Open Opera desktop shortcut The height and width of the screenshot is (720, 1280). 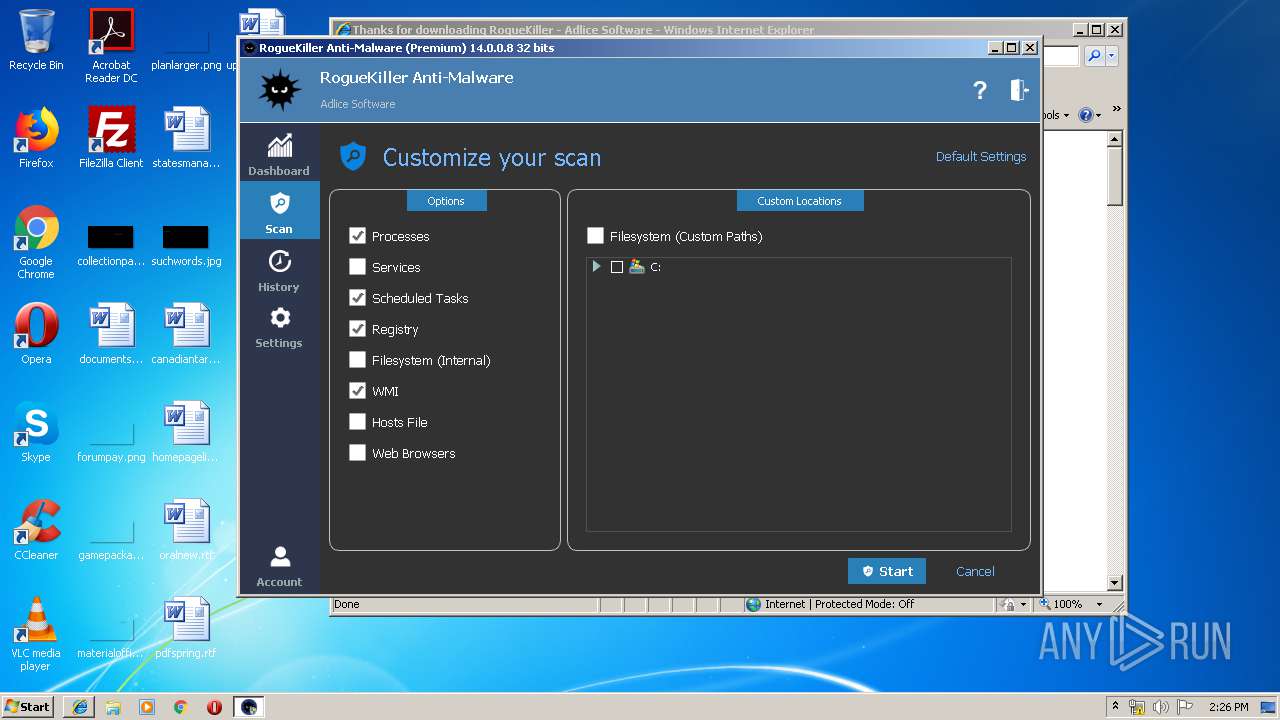click(x=36, y=334)
